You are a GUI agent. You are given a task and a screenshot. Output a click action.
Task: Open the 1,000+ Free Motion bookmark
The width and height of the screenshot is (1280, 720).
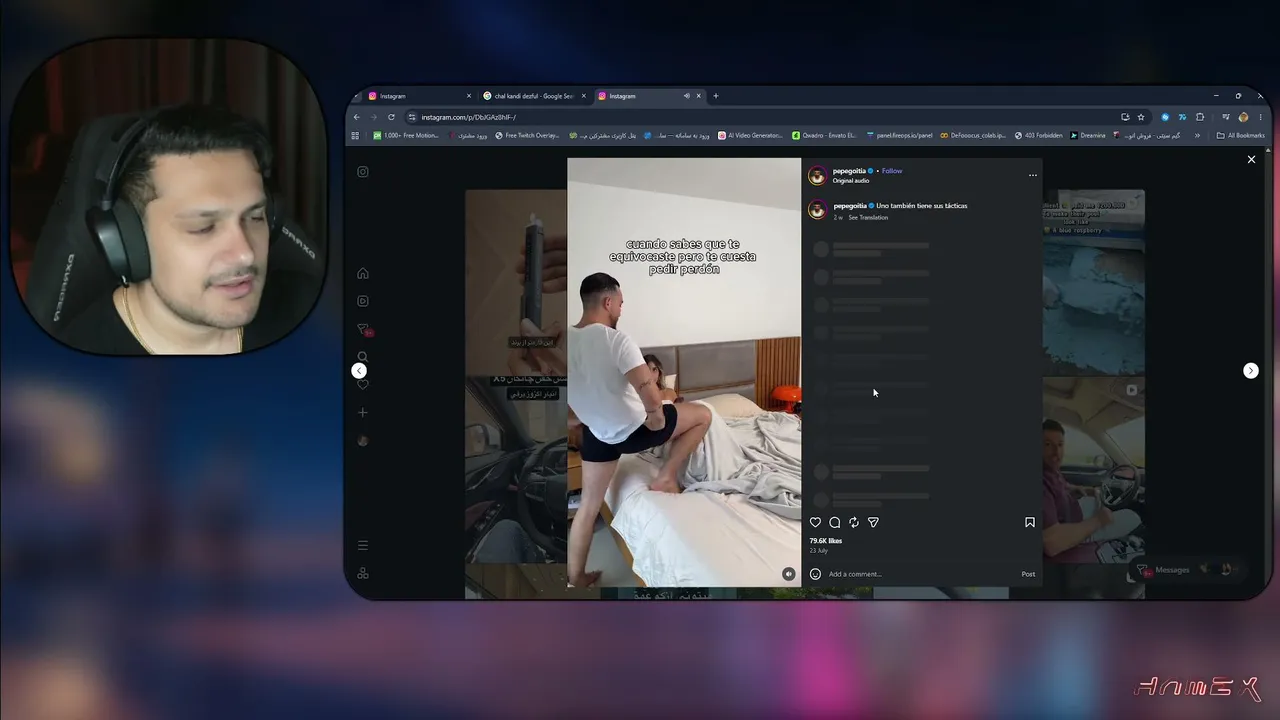(406, 135)
